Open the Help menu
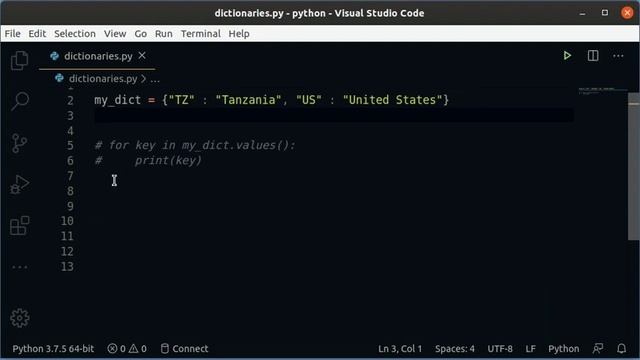 pos(239,33)
